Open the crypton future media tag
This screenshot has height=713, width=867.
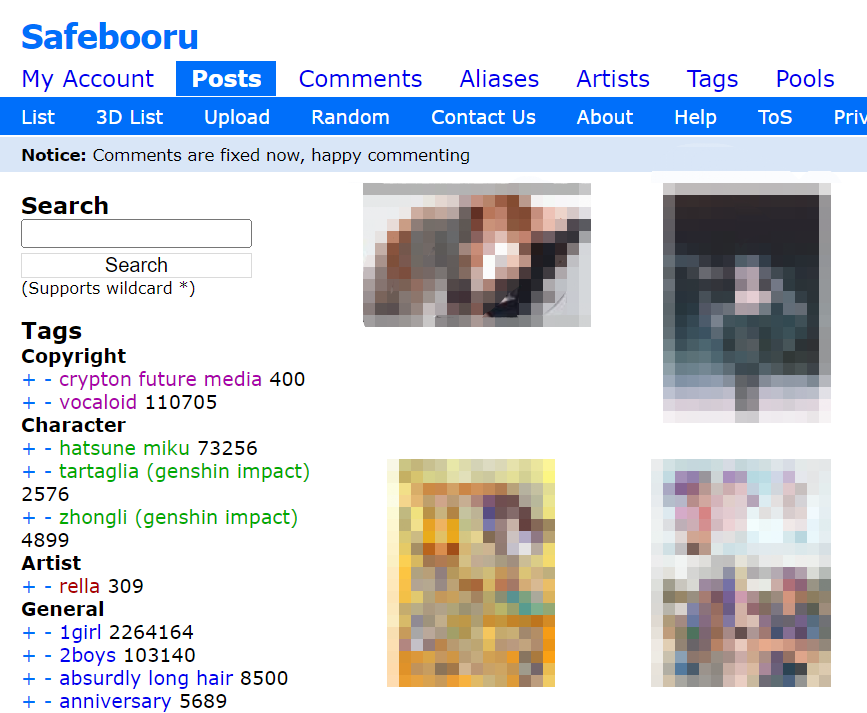pos(160,379)
